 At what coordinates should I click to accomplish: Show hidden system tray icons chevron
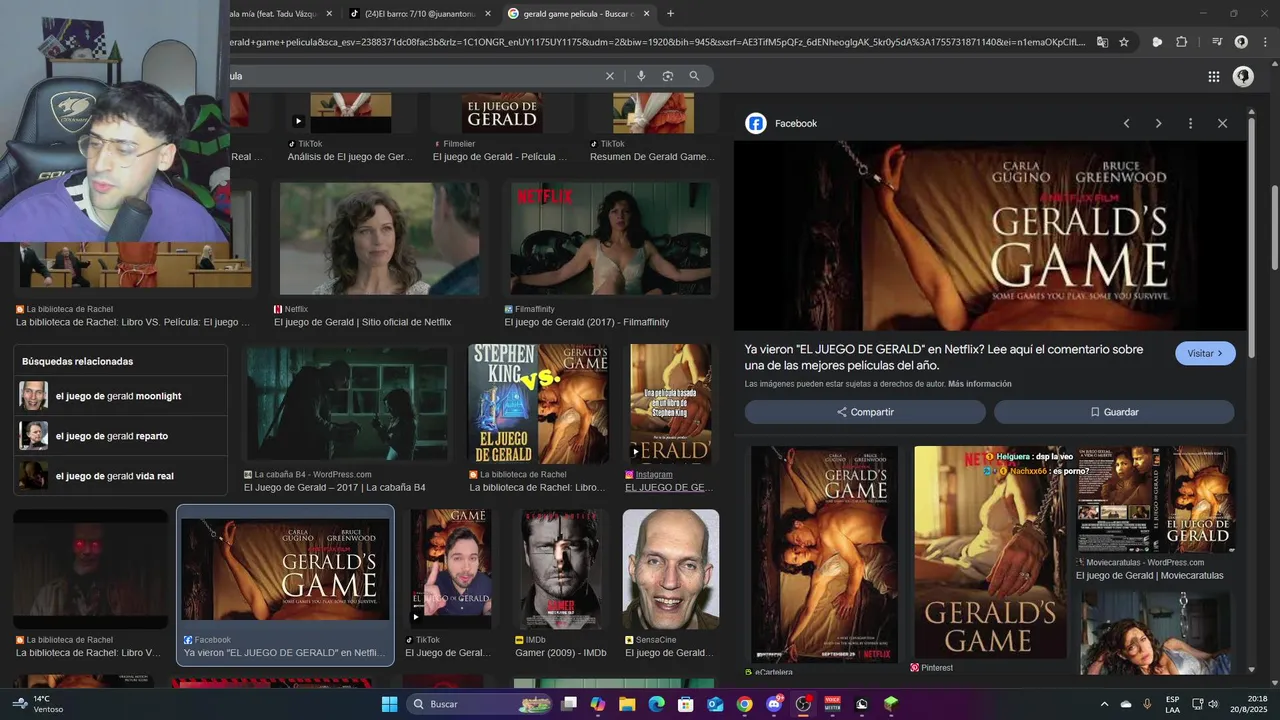(x=1104, y=704)
